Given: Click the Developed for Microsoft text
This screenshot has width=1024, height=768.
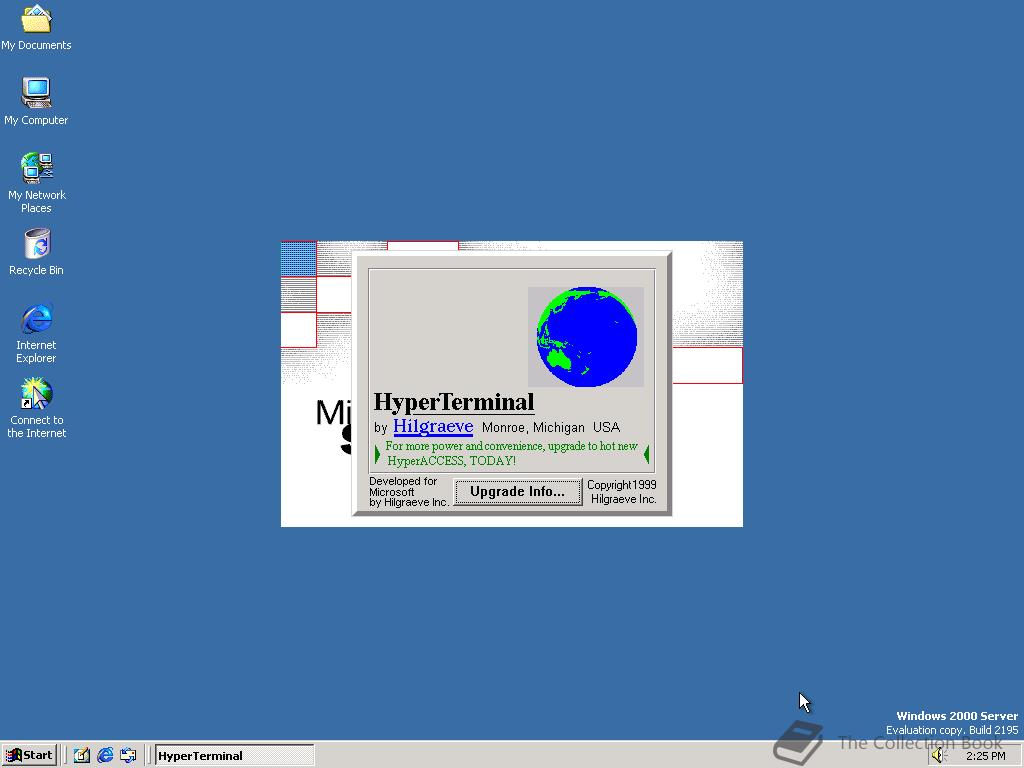Looking at the screenshot, I should pyautogui.click(x=409, y=492).
